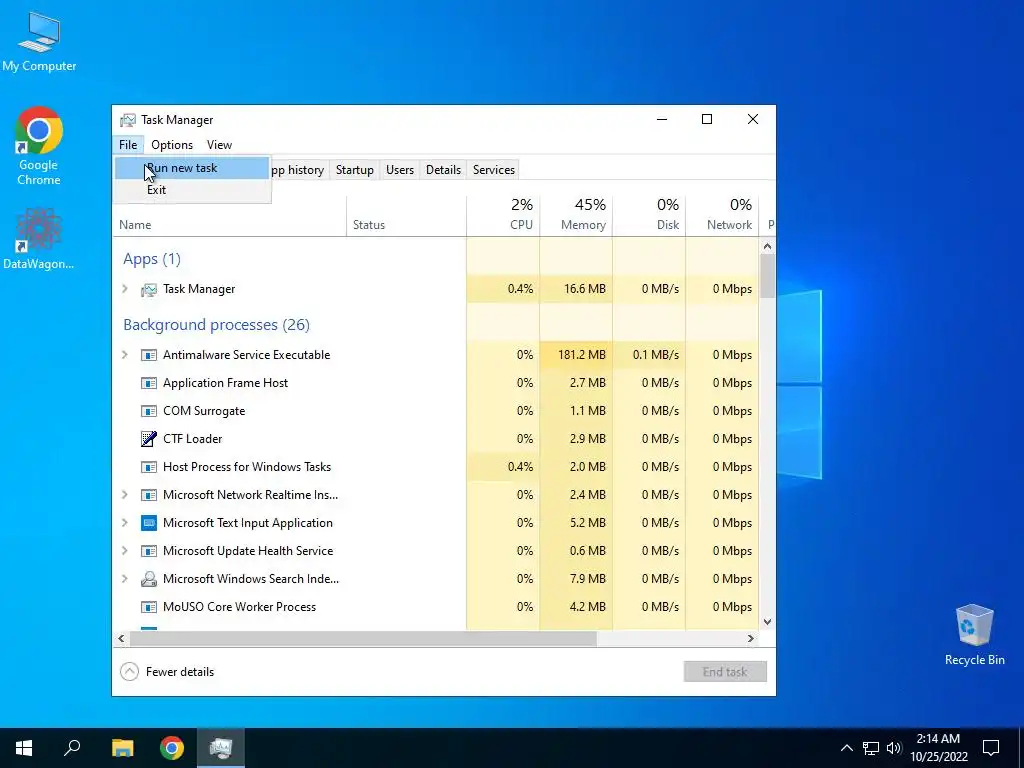Switch to the Details tab
The width and height of the screenshot is (1024, 768).
pyautogui.click(x=443, y=170)
